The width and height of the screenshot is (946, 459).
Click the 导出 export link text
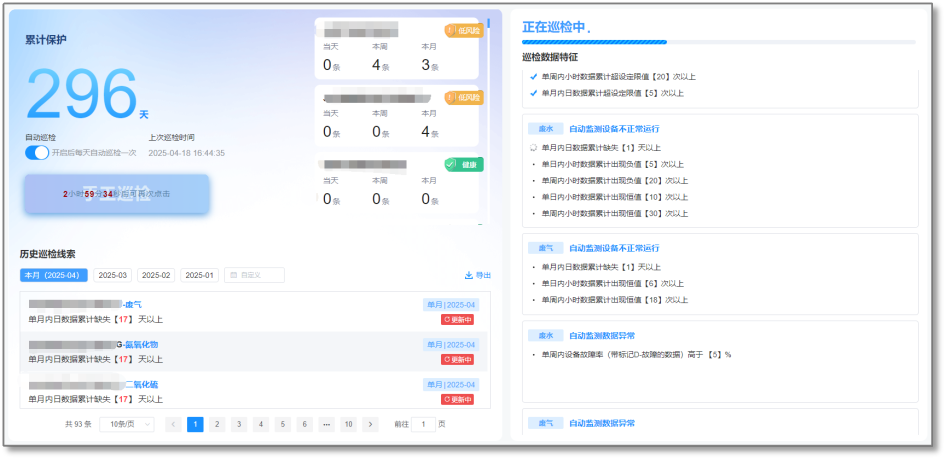(483, 275)
